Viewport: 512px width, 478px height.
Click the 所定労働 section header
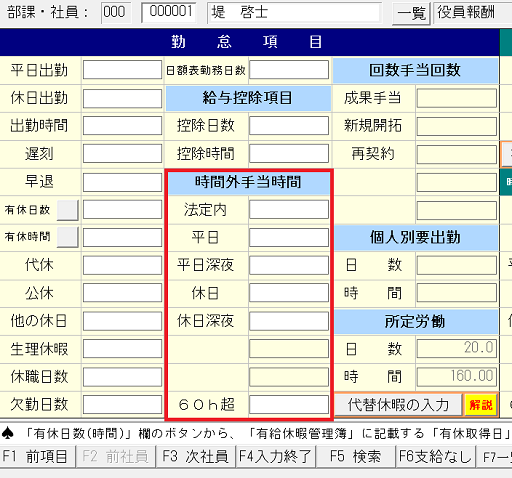click(415, 322)
